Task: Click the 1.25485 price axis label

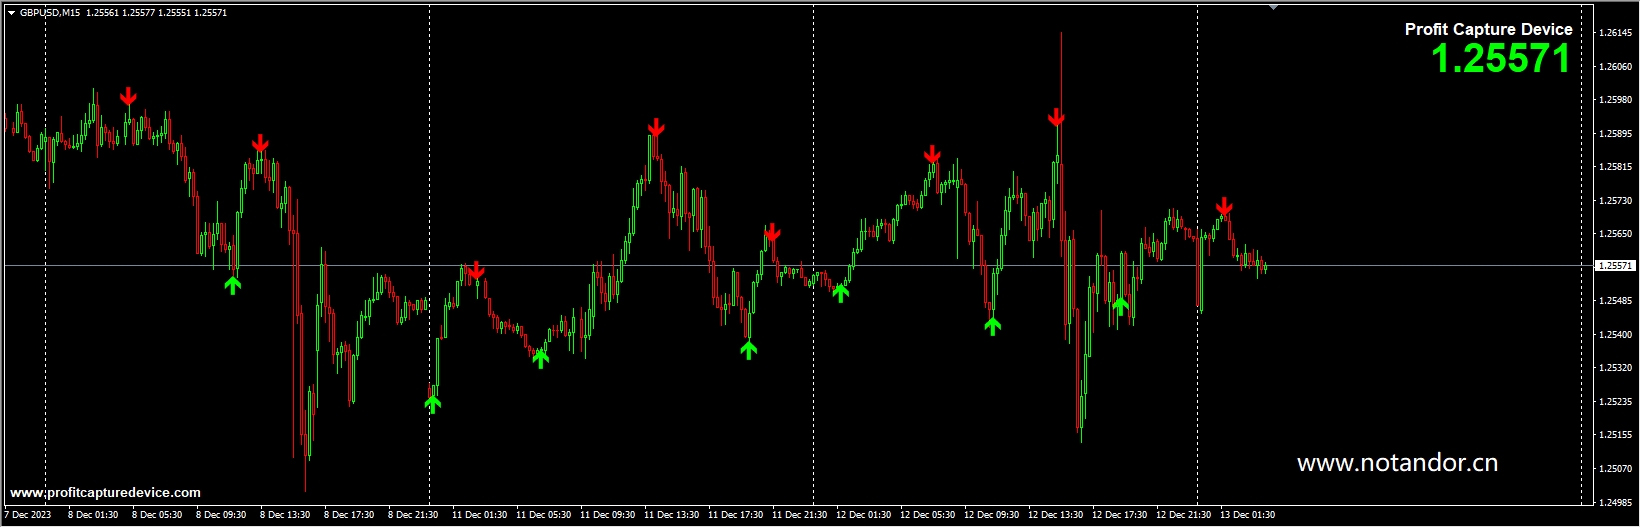Action: pos(1616,301)
